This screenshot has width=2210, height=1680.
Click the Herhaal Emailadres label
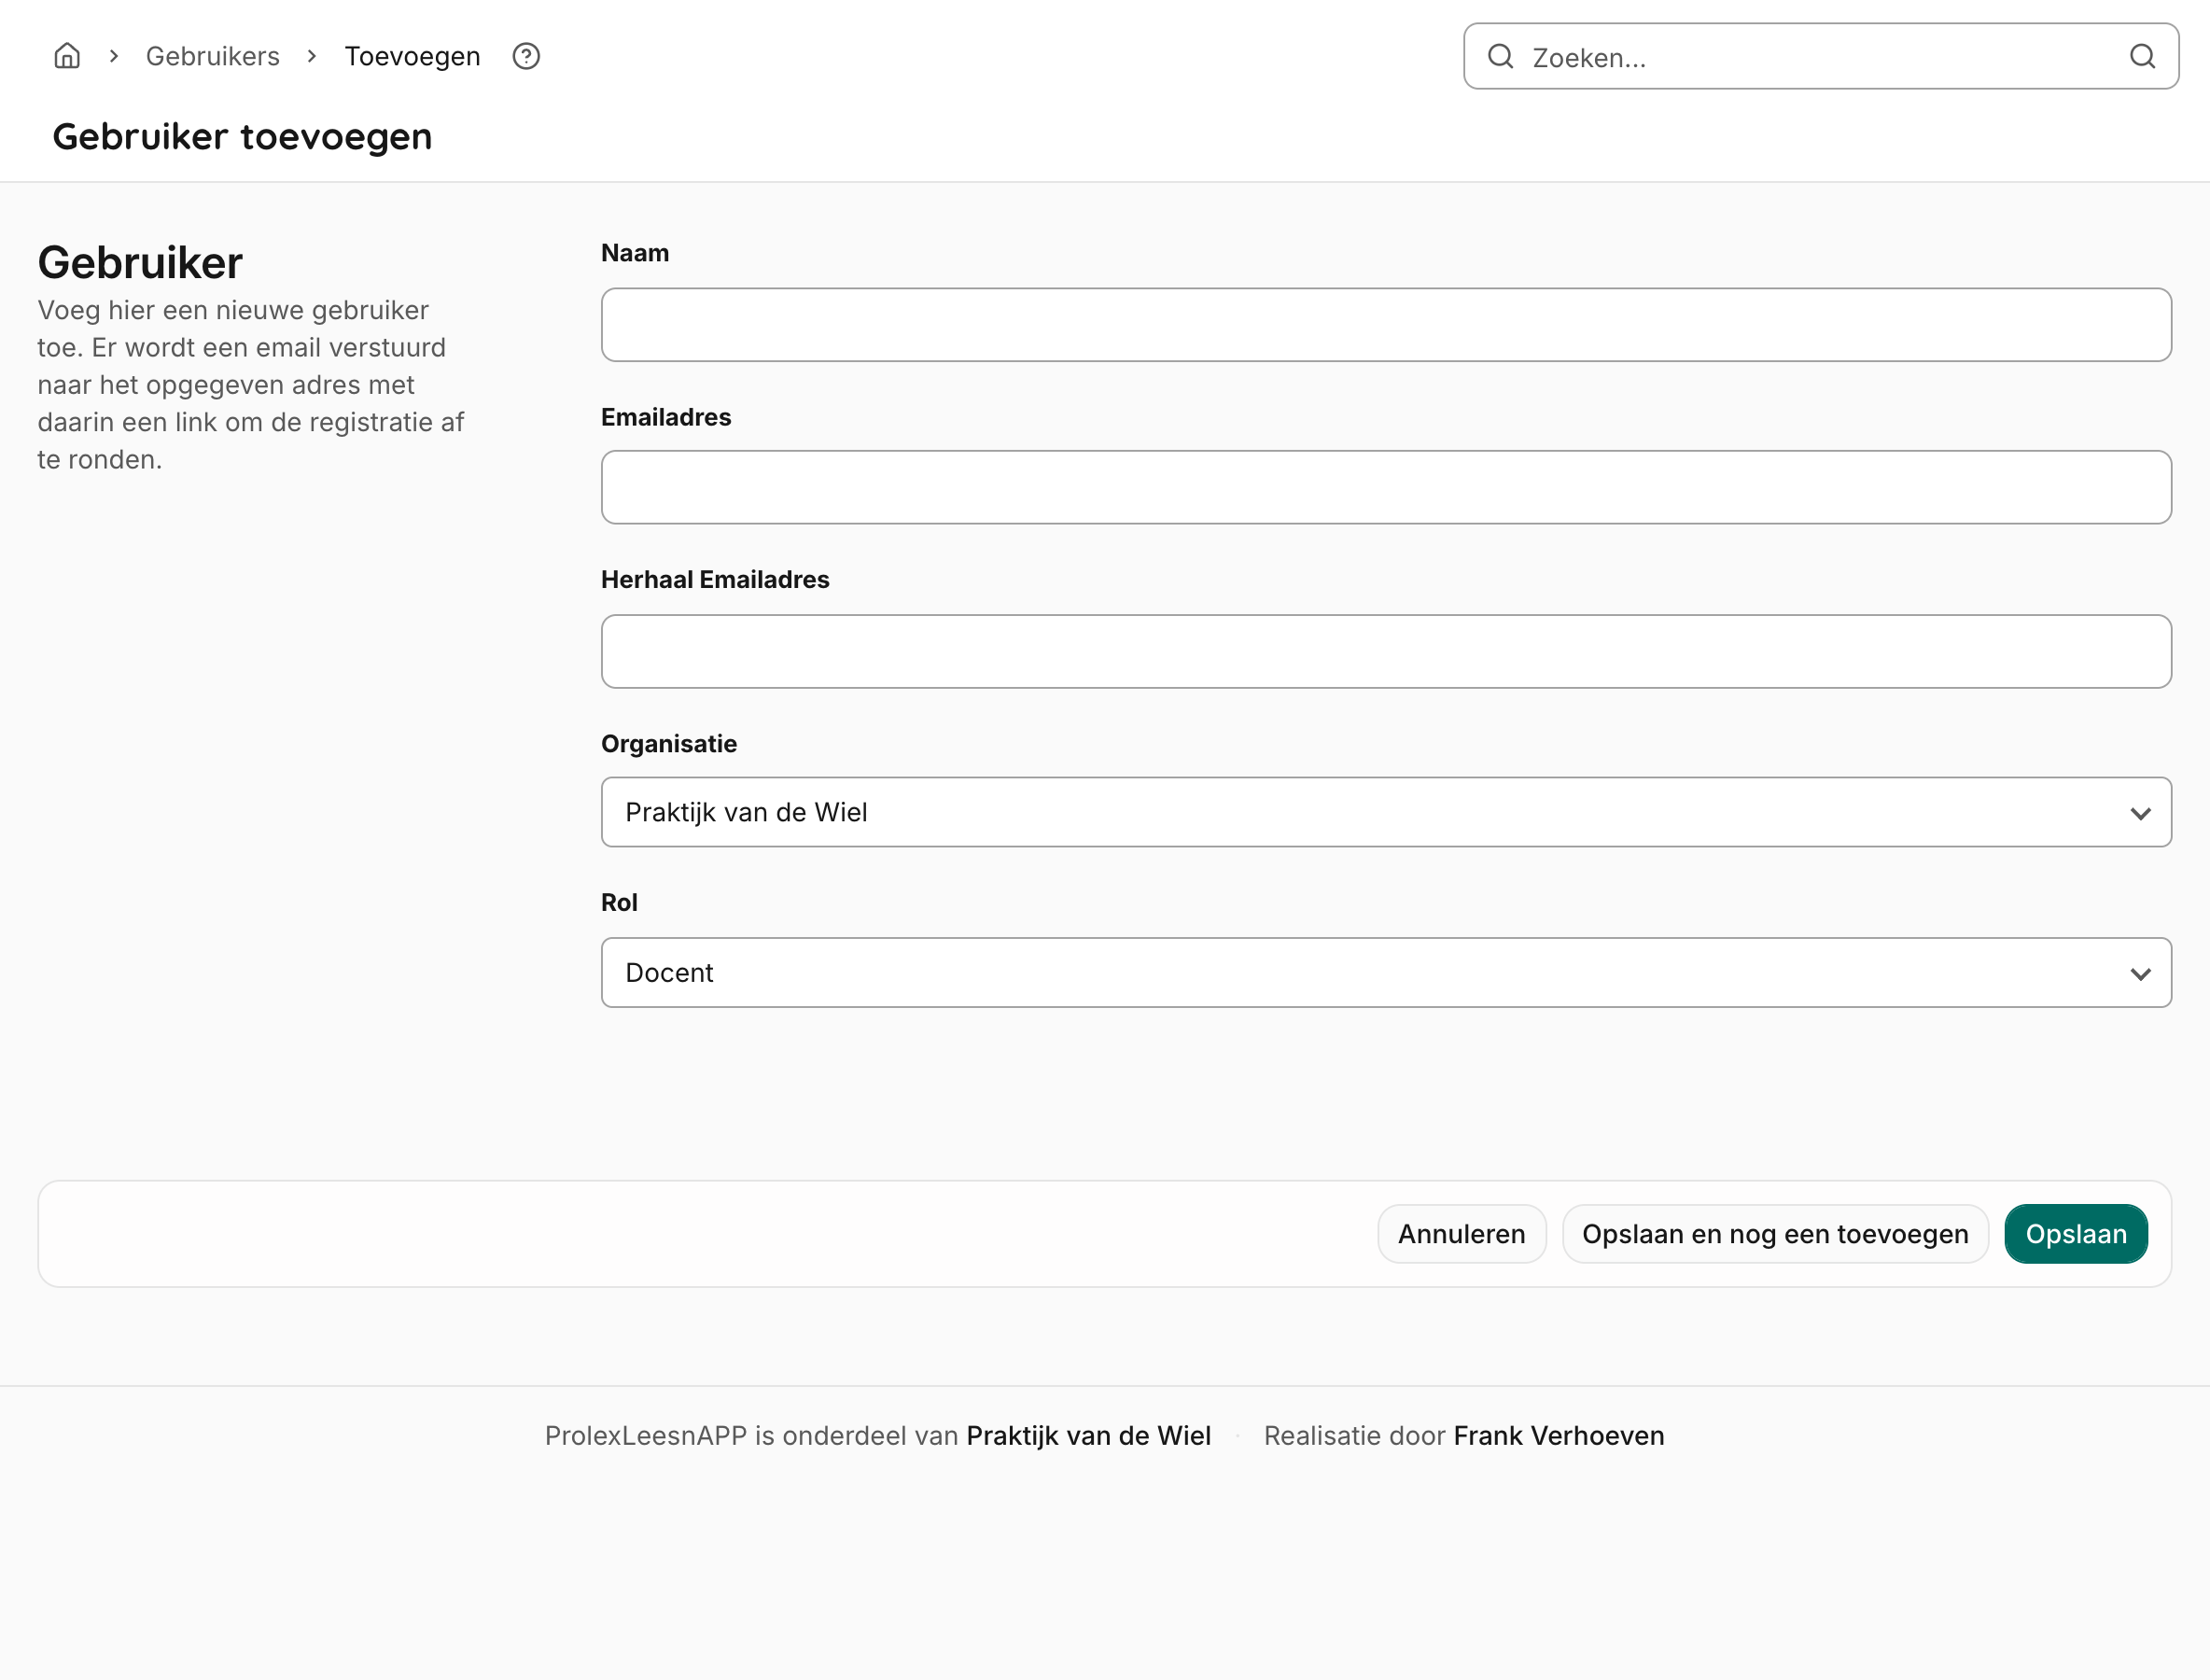click(x=715, y=580)
